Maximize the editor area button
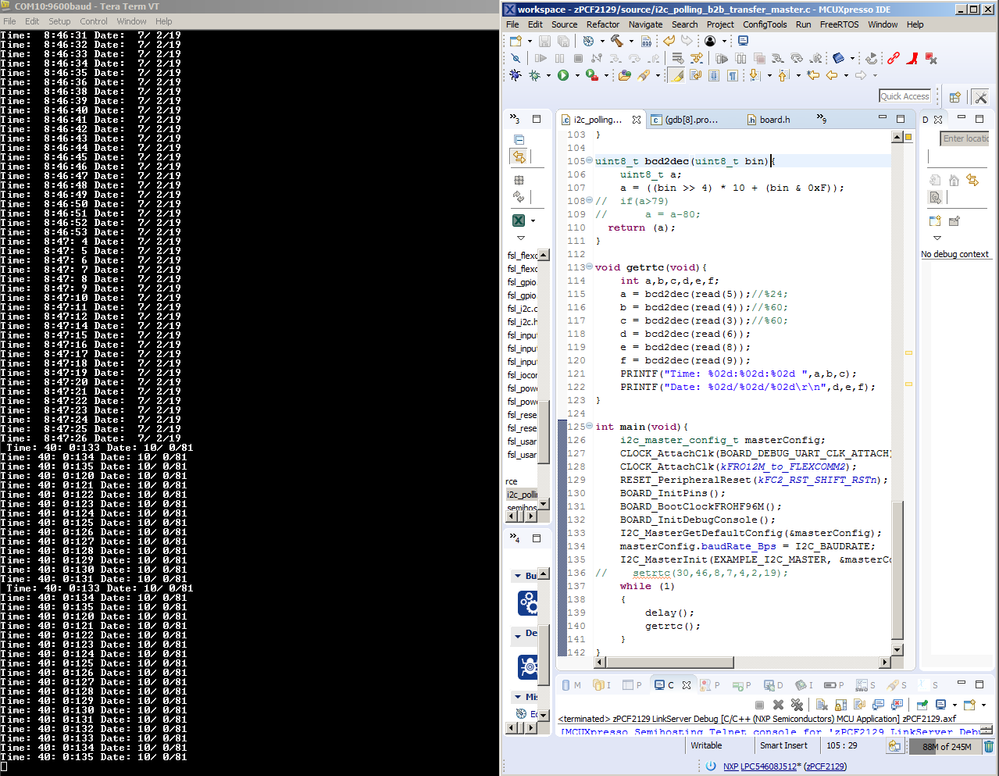Image resolution: width=999 pixels, height=776 pixels. coord(900,119)
